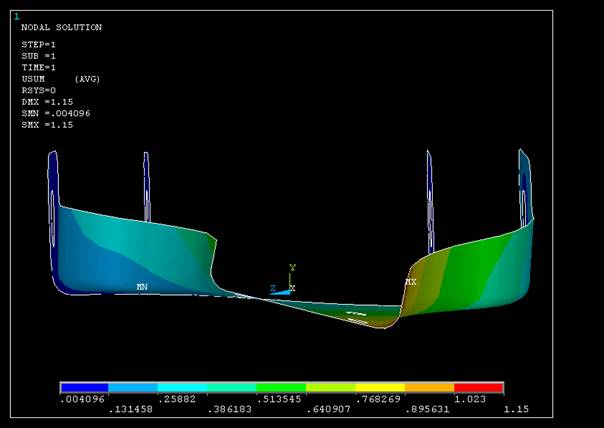The image size is (604, 428).
Task: Click the green legend band
Action: pyautogui.click(x=281, y=388)
